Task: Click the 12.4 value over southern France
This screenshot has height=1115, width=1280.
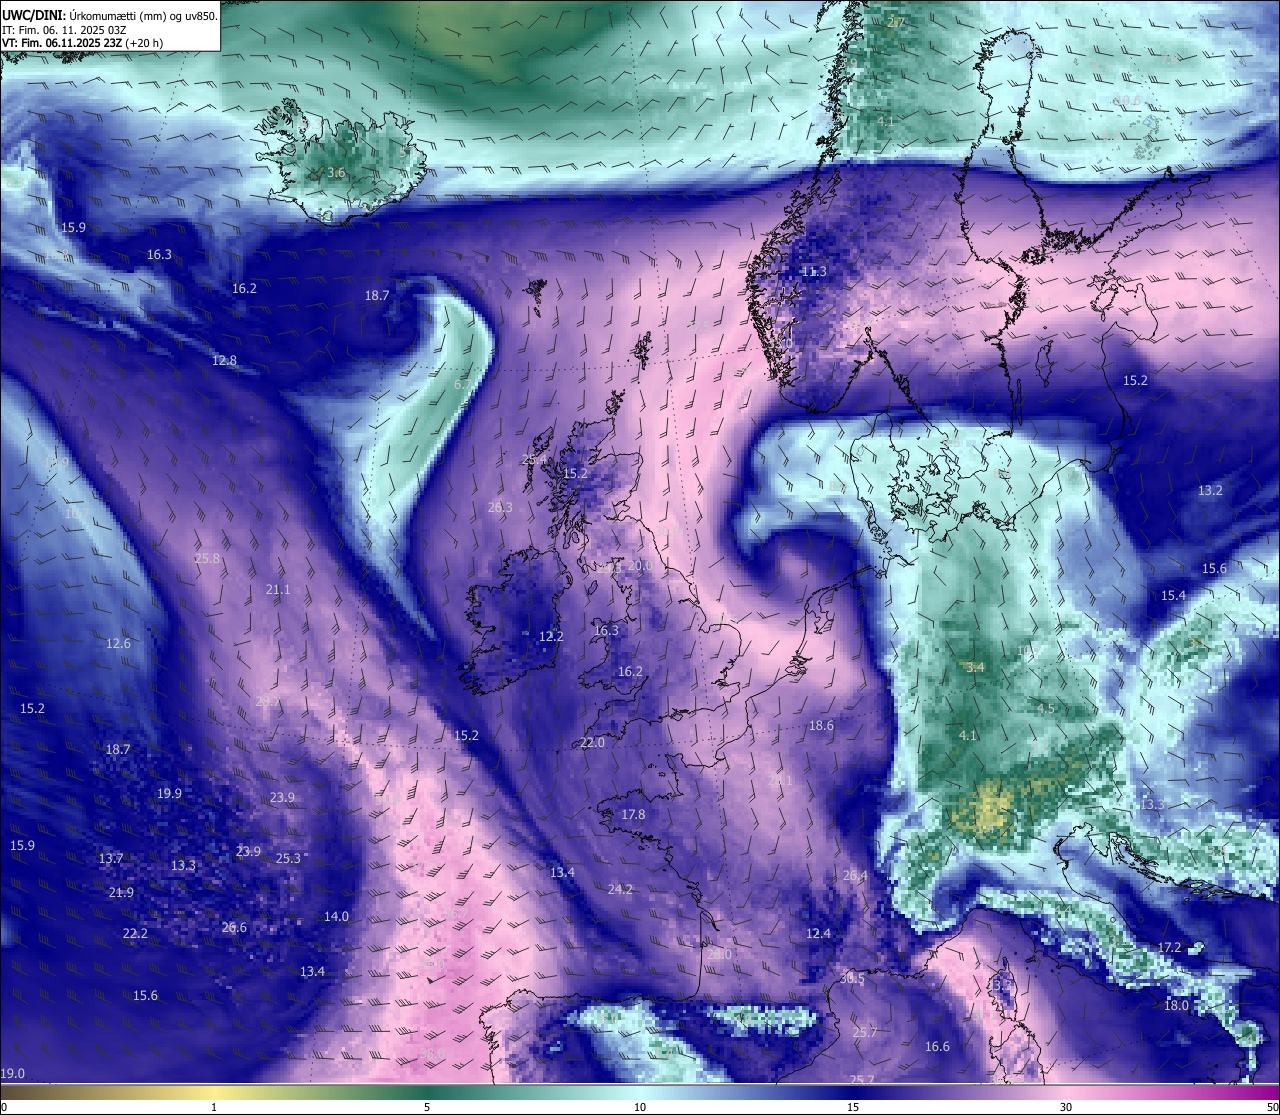Action: pos(818,934)
